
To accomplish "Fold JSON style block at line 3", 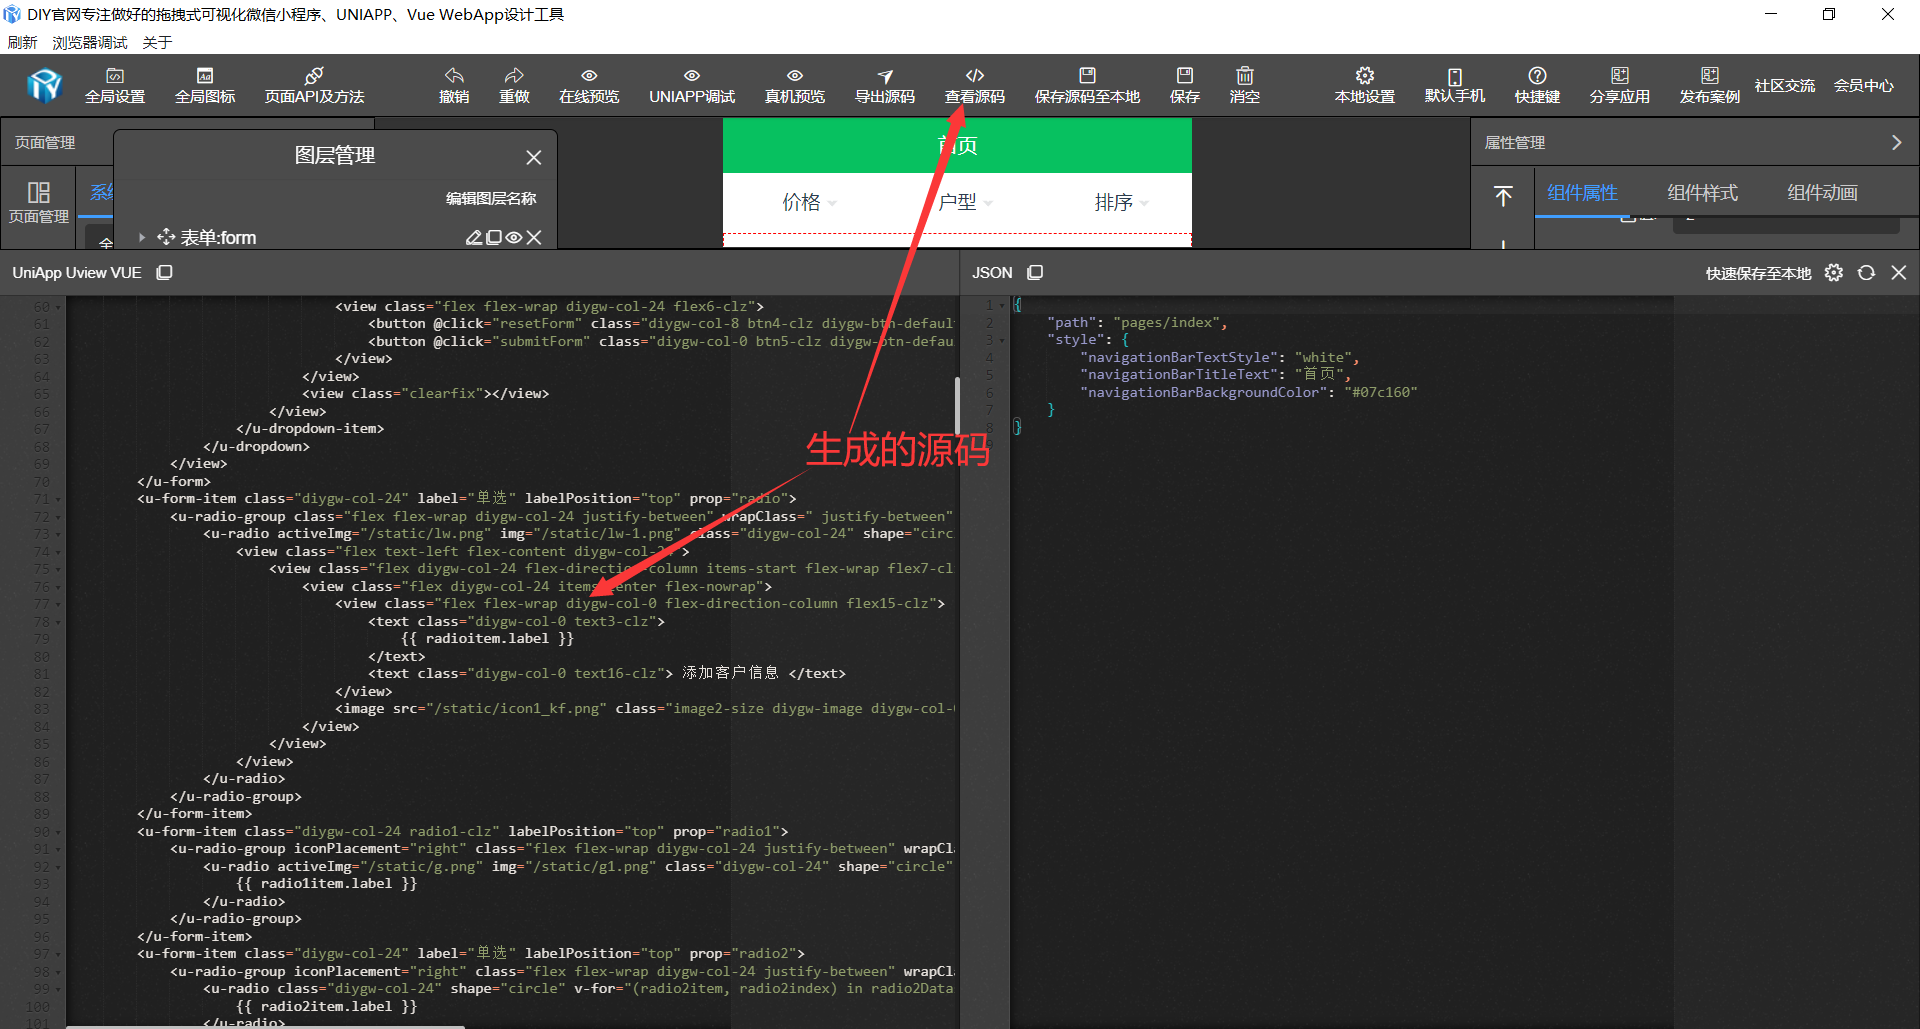I will point(1002,340).
